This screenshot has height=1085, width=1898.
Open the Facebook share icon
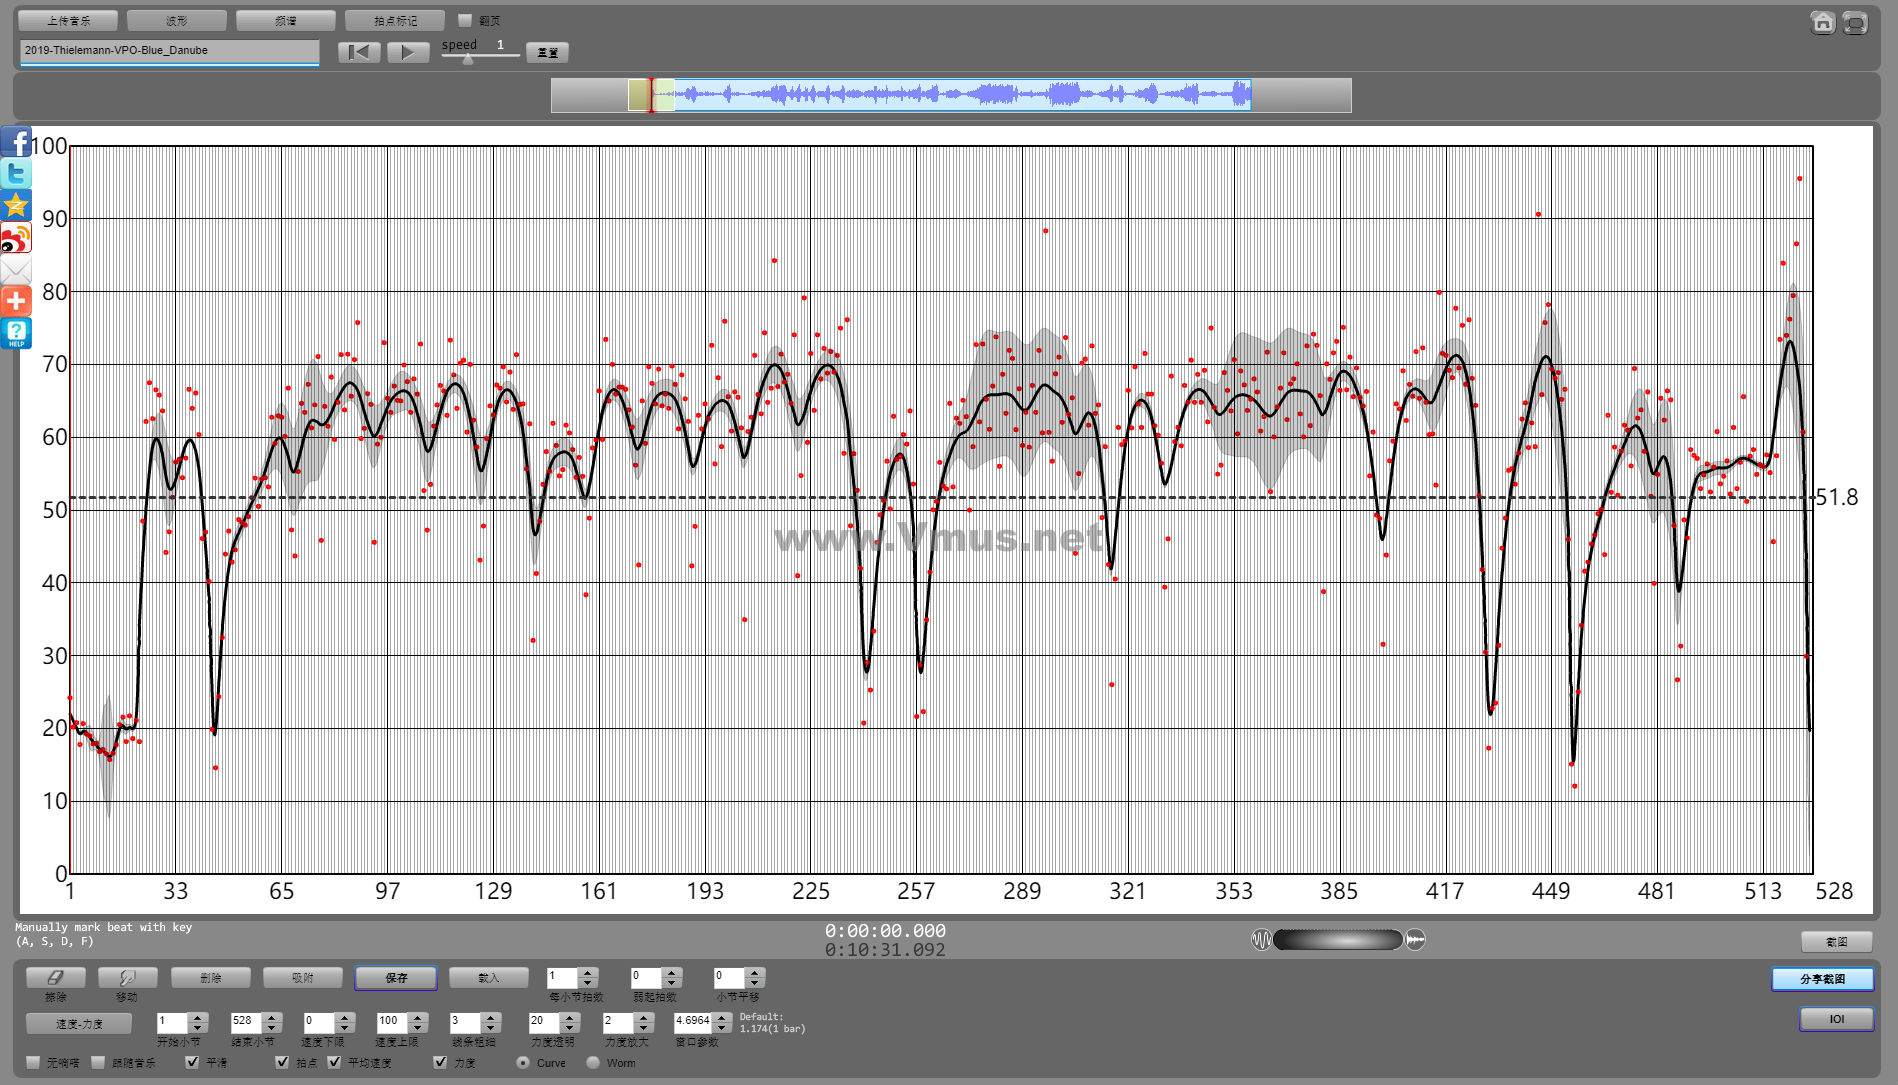tap(16, 143)
